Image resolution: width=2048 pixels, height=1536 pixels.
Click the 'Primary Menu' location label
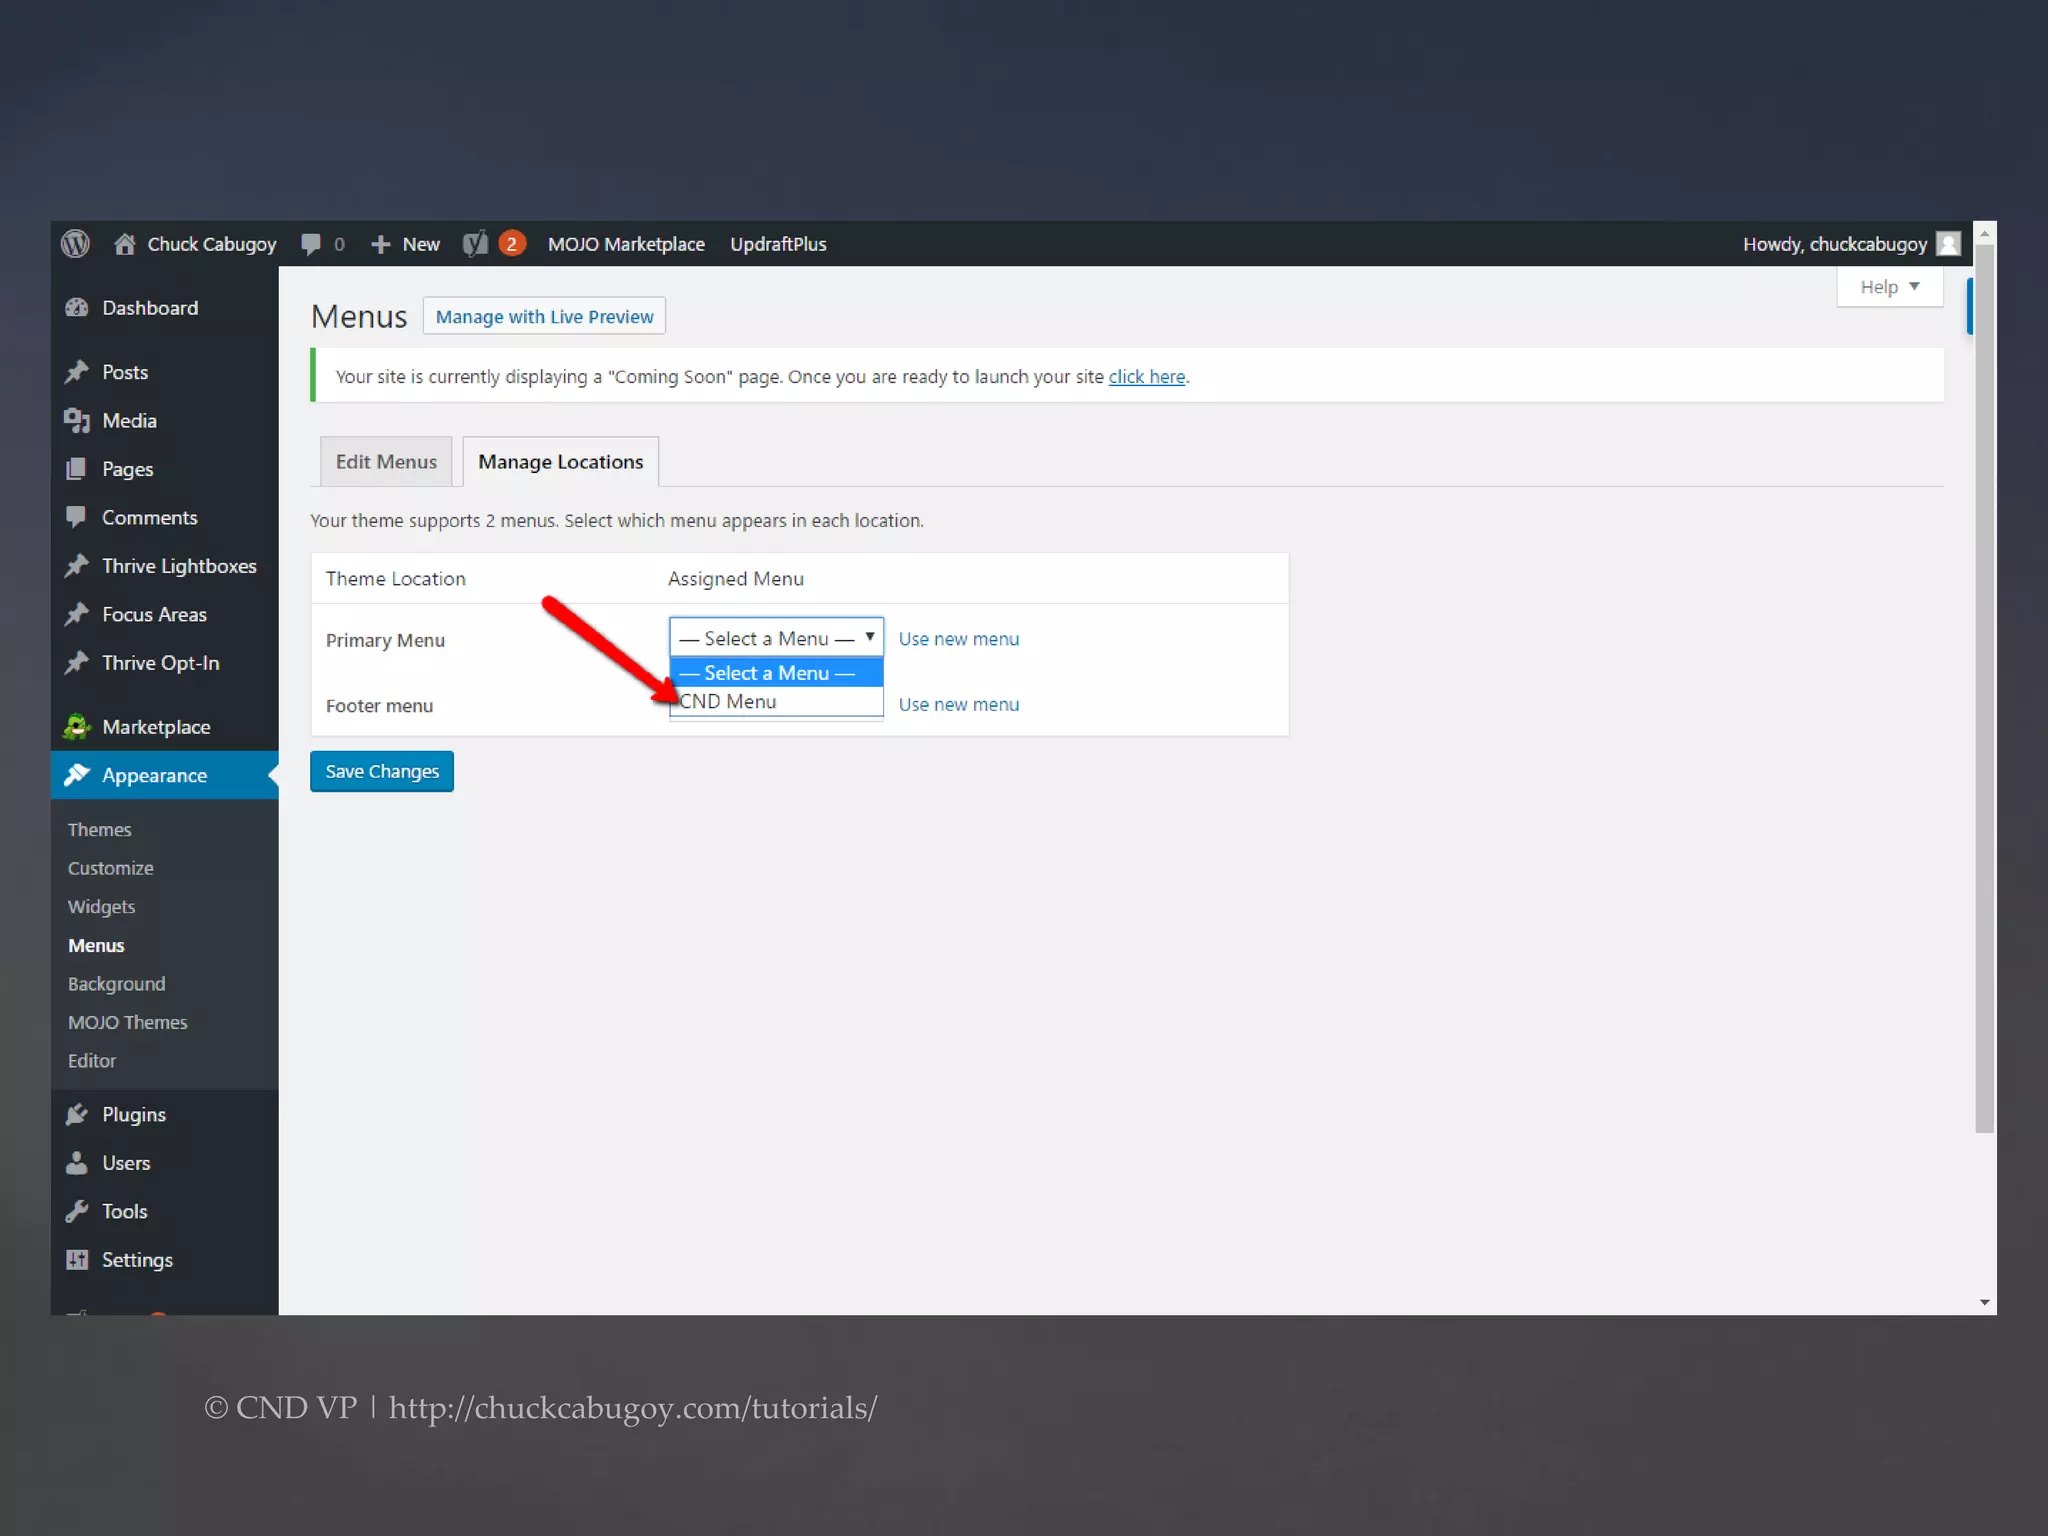(x=385, y=640)
